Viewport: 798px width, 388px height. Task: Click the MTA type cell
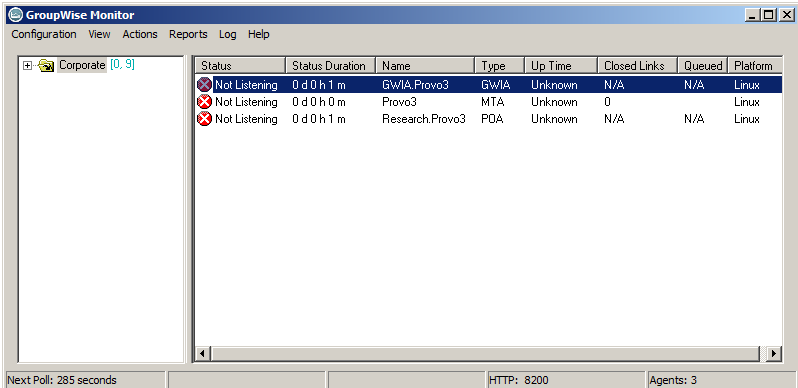point(493,102)
